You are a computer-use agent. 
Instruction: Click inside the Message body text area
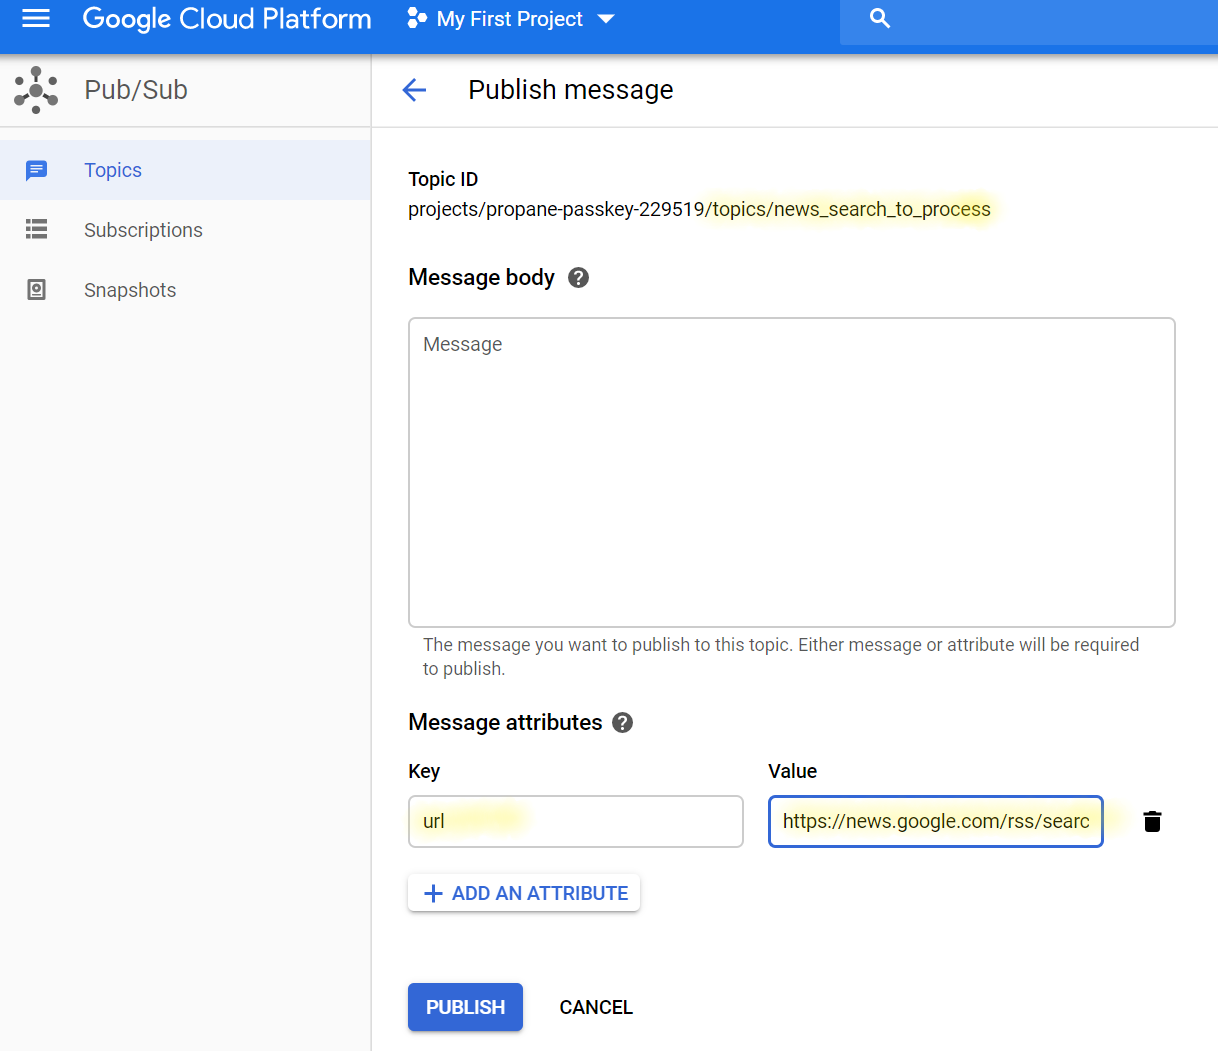pos(792,472)
